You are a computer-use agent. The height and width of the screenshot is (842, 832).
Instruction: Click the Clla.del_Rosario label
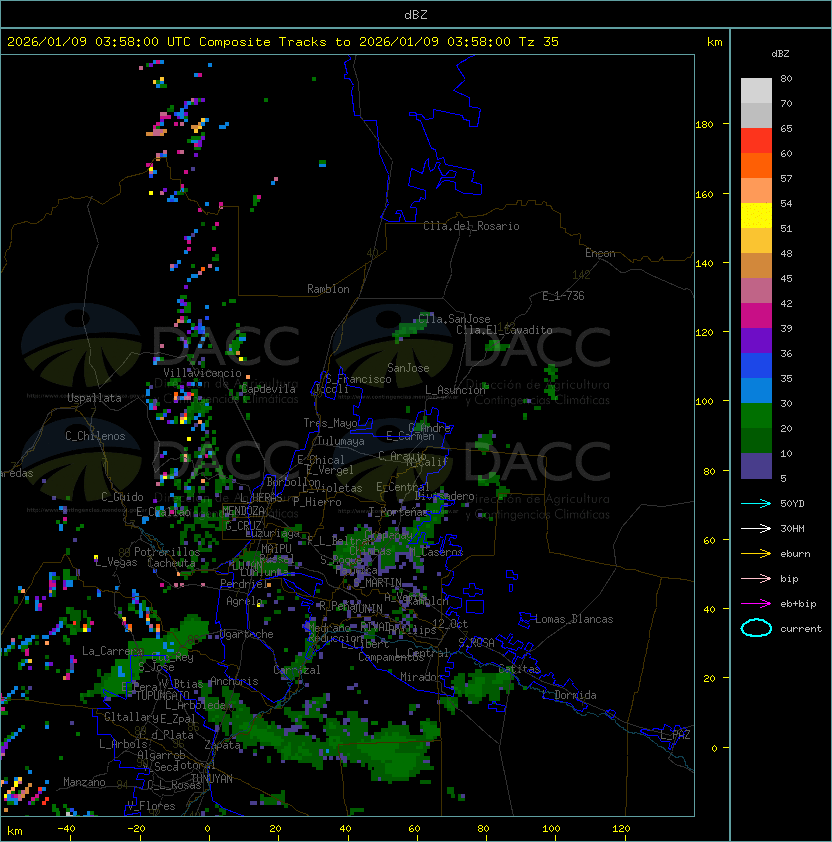pyautogui.click(x=471, y=226)
